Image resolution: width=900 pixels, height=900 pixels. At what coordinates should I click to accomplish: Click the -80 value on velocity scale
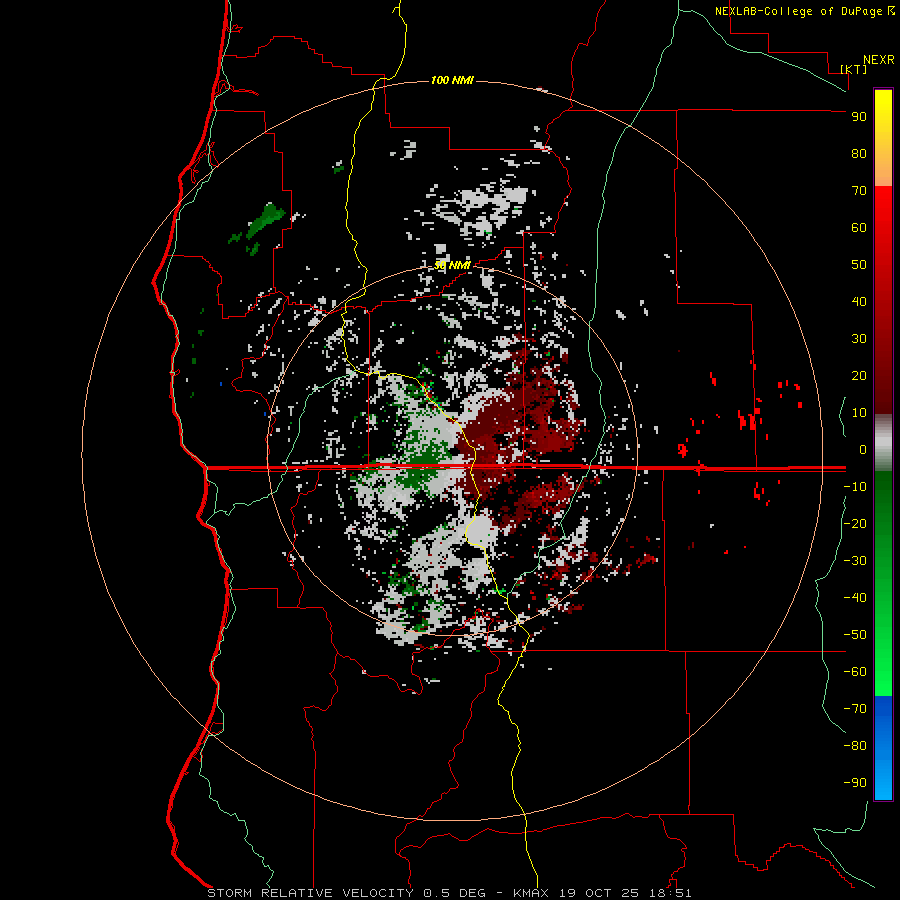pyautogui.click(x=855, y=746)
